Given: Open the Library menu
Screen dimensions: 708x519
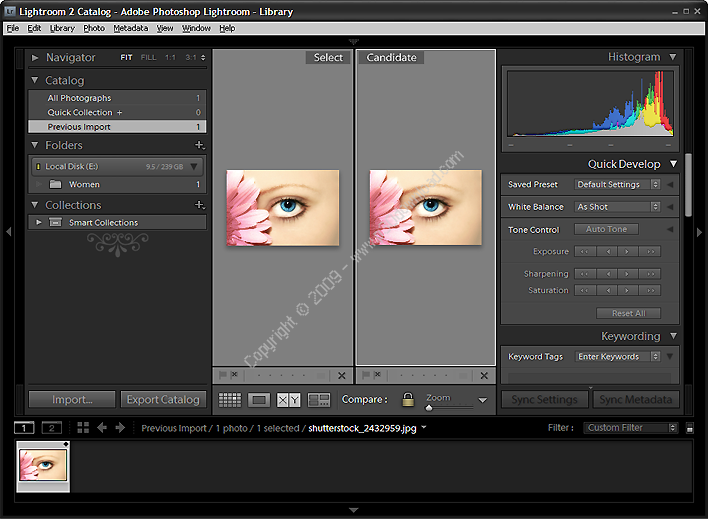Looking at the screenshot, I should tap(62, 28).
